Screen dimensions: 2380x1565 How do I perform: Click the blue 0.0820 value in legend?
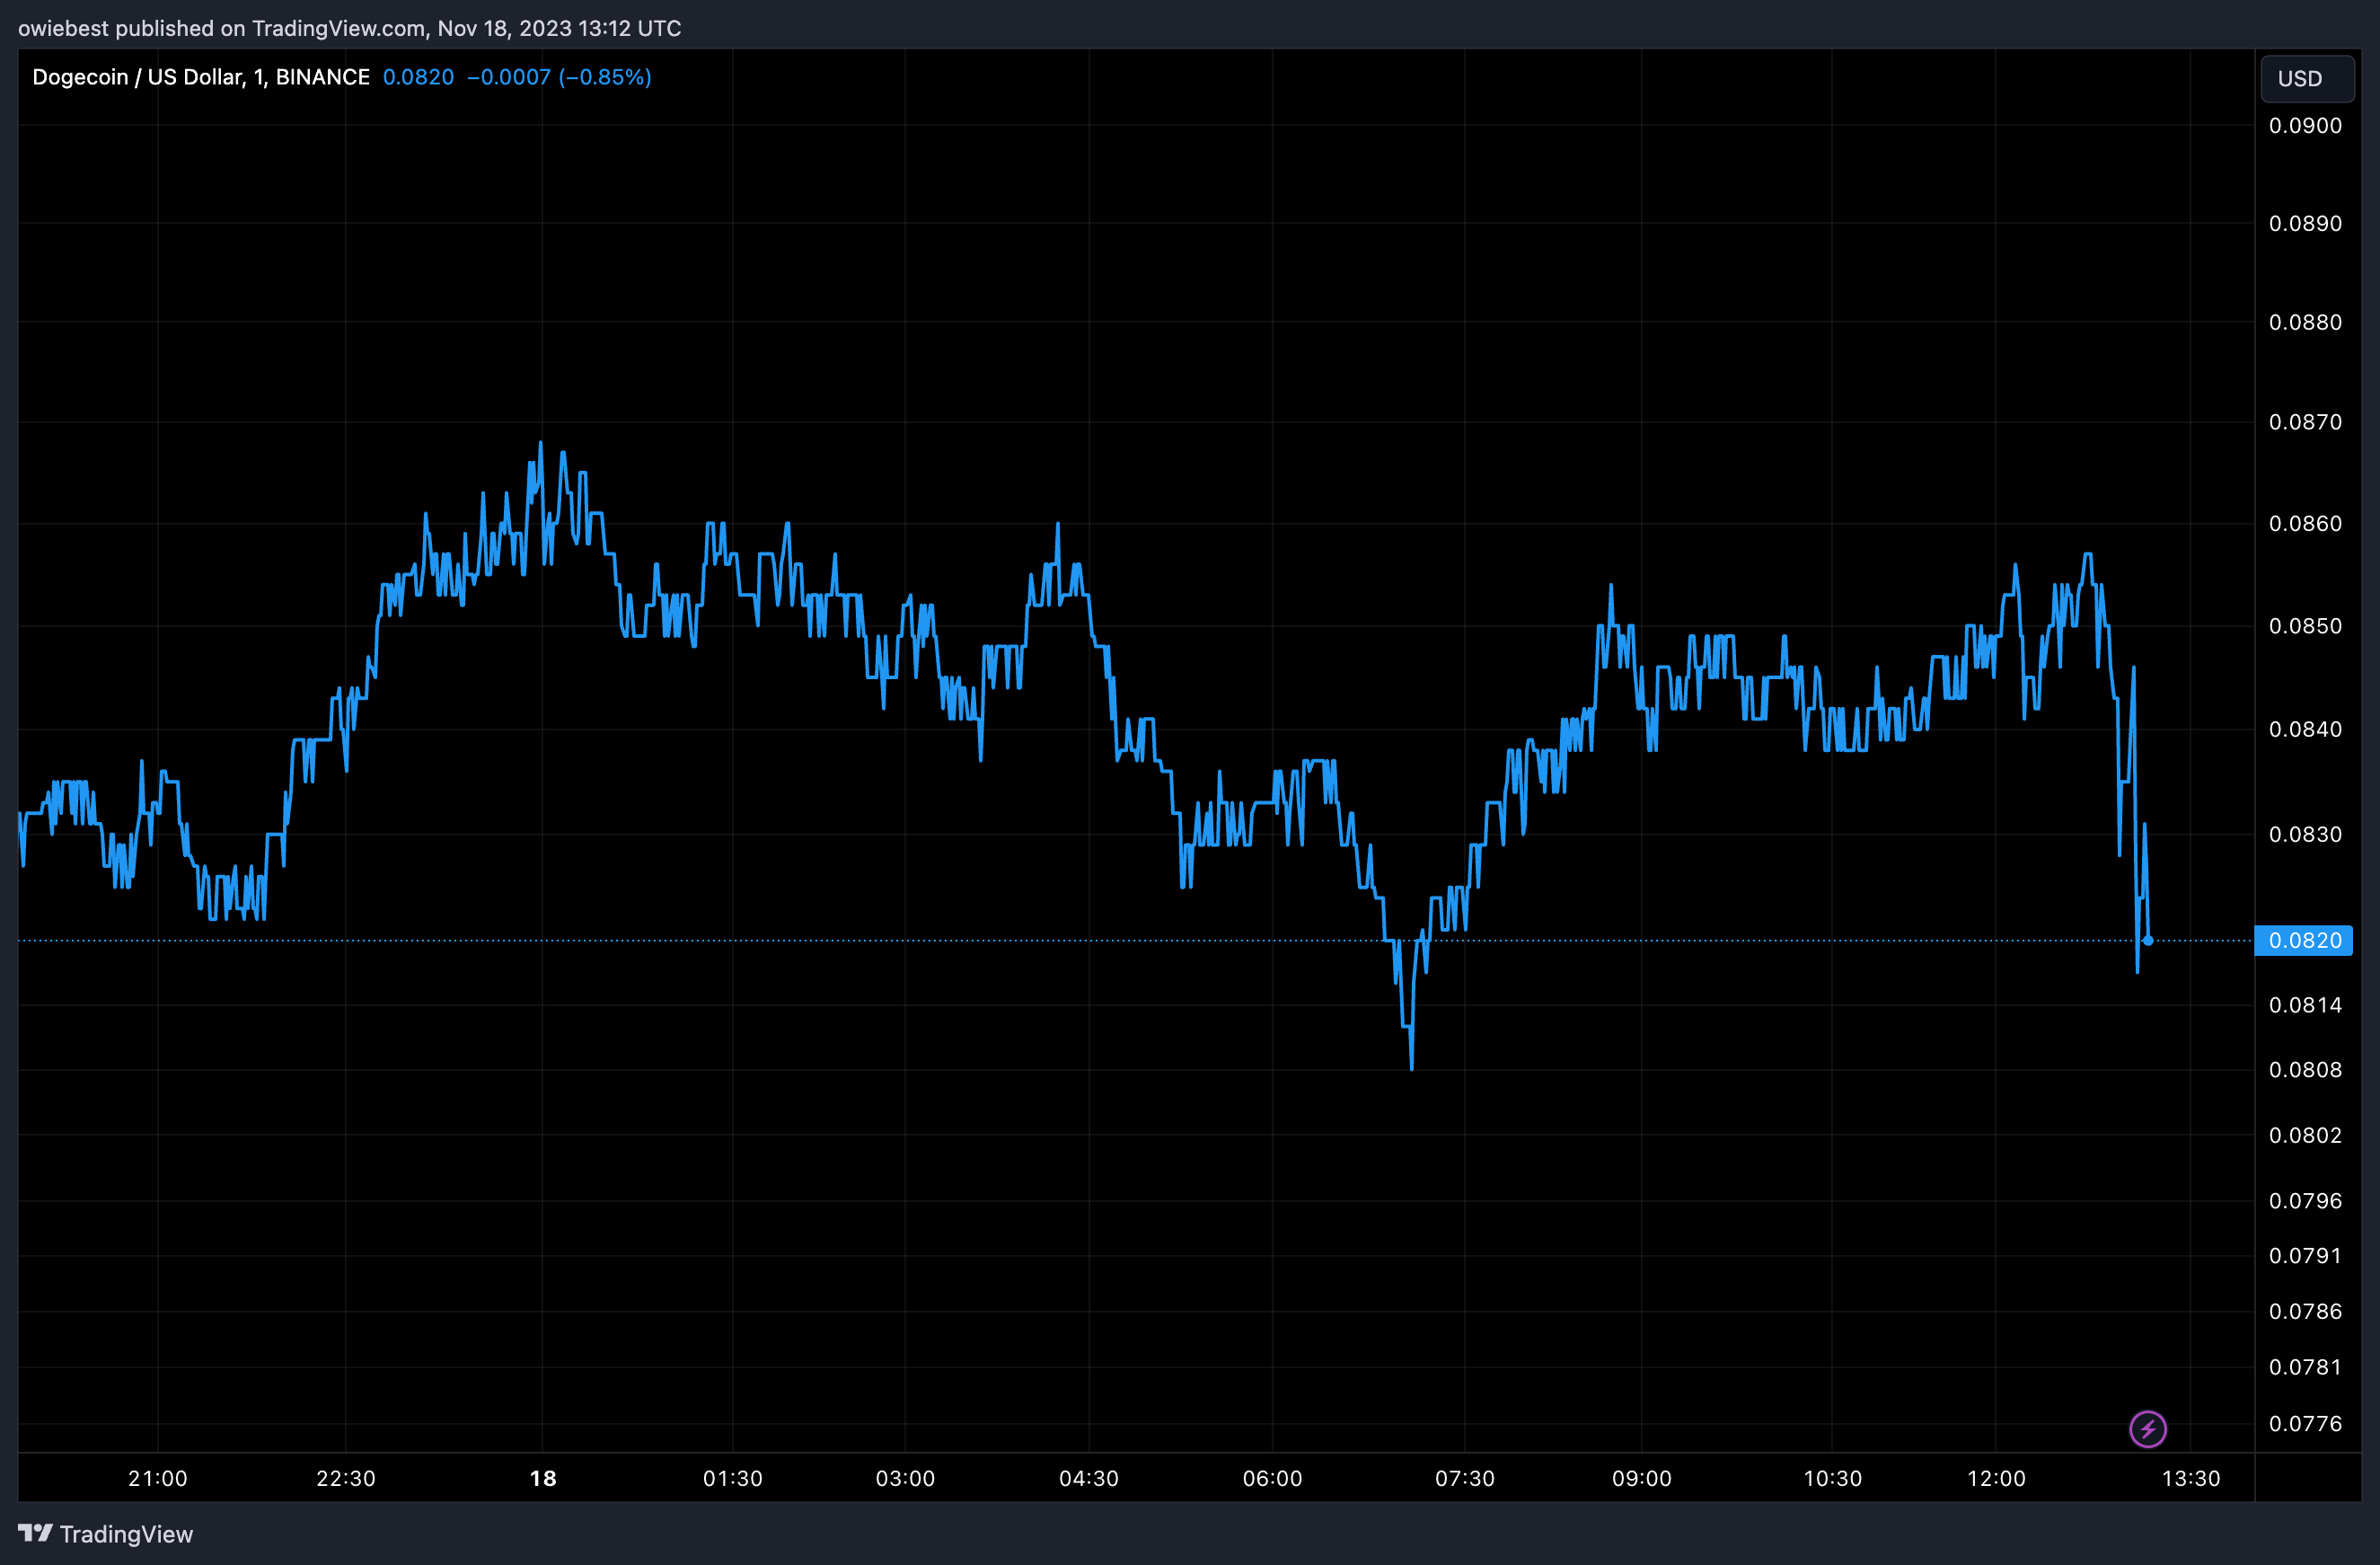click(418, 77)
